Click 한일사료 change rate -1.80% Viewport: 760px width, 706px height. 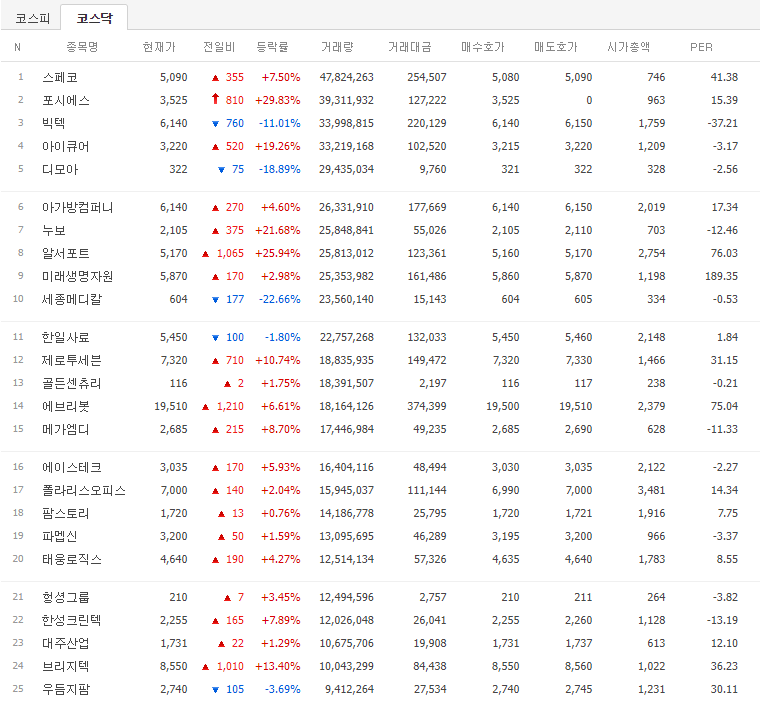(x=283, y=337)
